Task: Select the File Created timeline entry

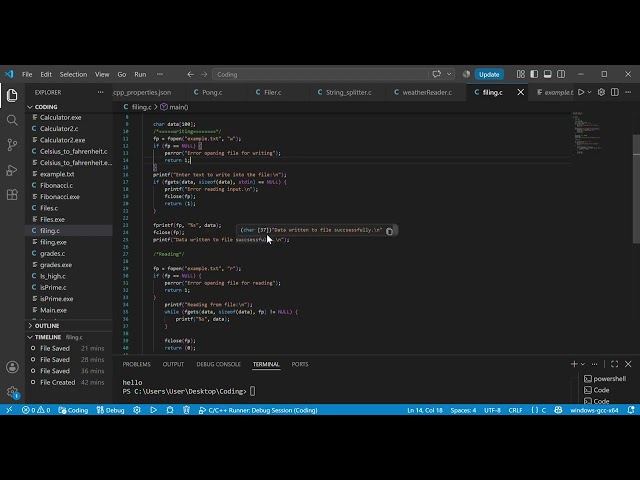Action: pyautogui.click(x=69, y=382)
